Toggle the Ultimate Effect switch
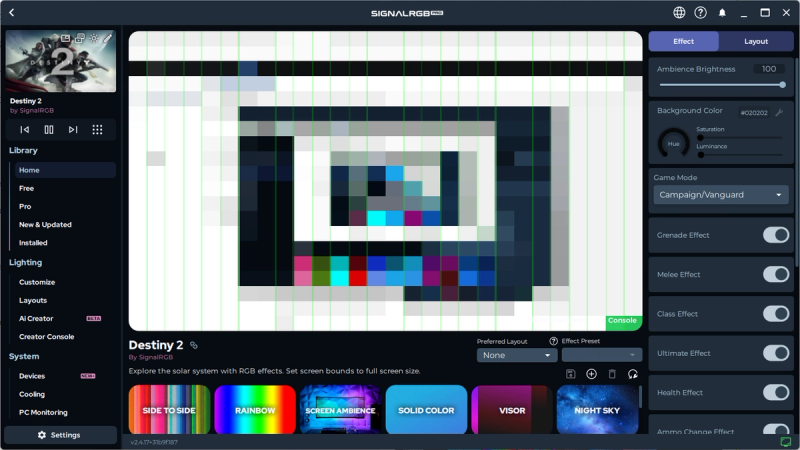800x450 pixels. click(x=776, y=353)
